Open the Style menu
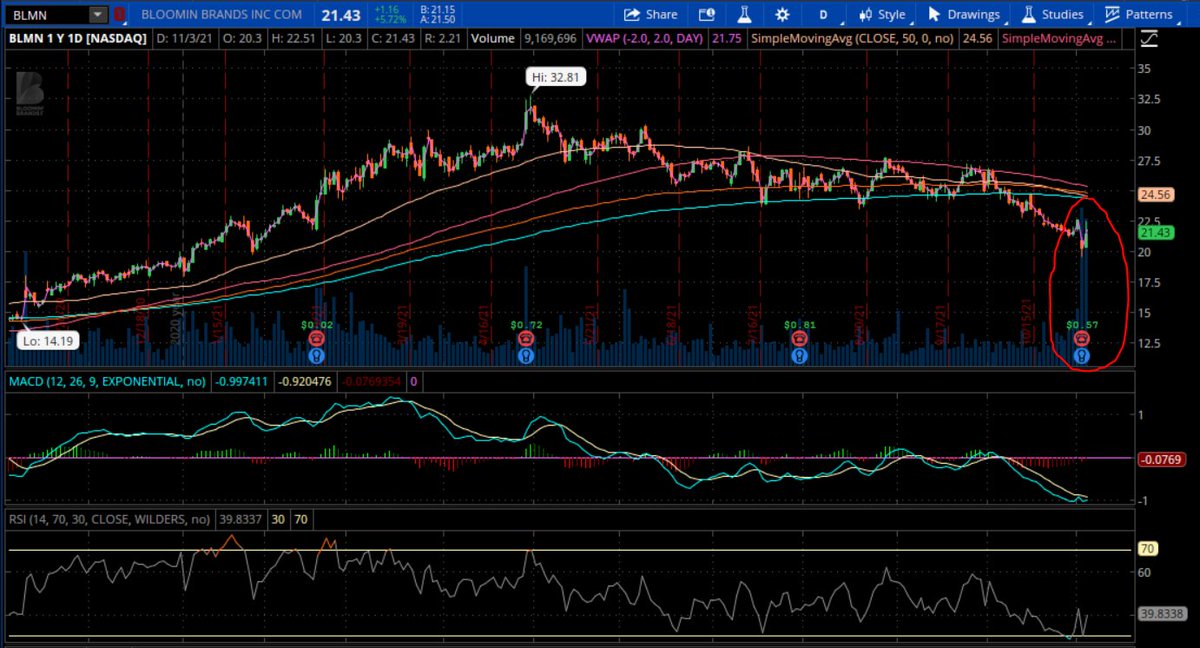 click(883, 14)
